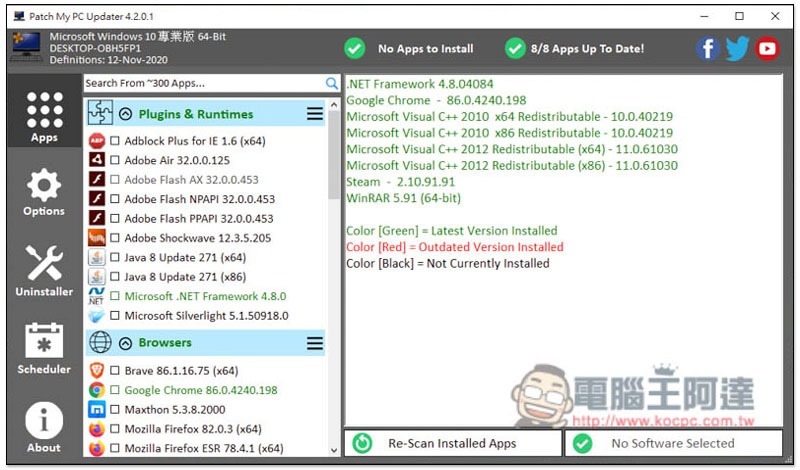Image resolution: width=800 pixels, height=470 pixels.
Task: Click the Re-Scan refresh arrow icon
Action: point(363,443)
